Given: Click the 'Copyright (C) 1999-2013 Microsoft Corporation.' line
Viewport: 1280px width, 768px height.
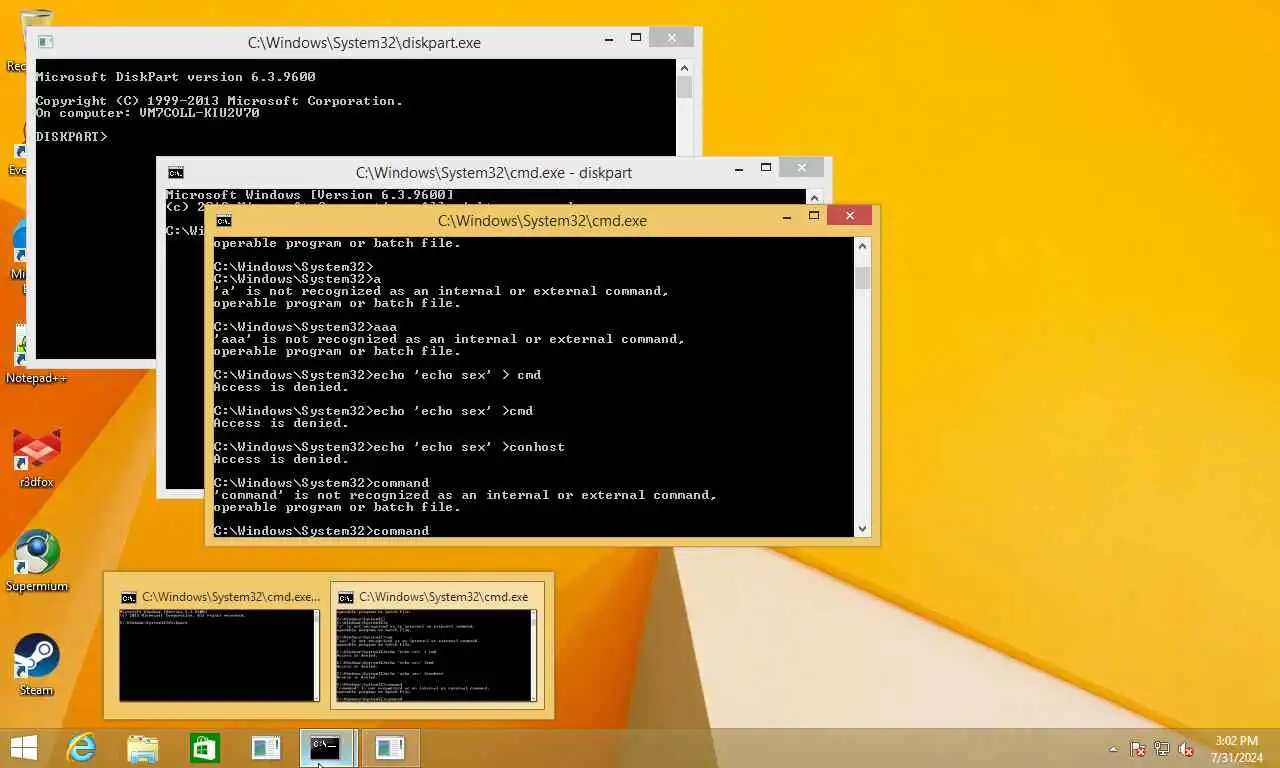Looking at the screenshot, I should coord(219,101).
